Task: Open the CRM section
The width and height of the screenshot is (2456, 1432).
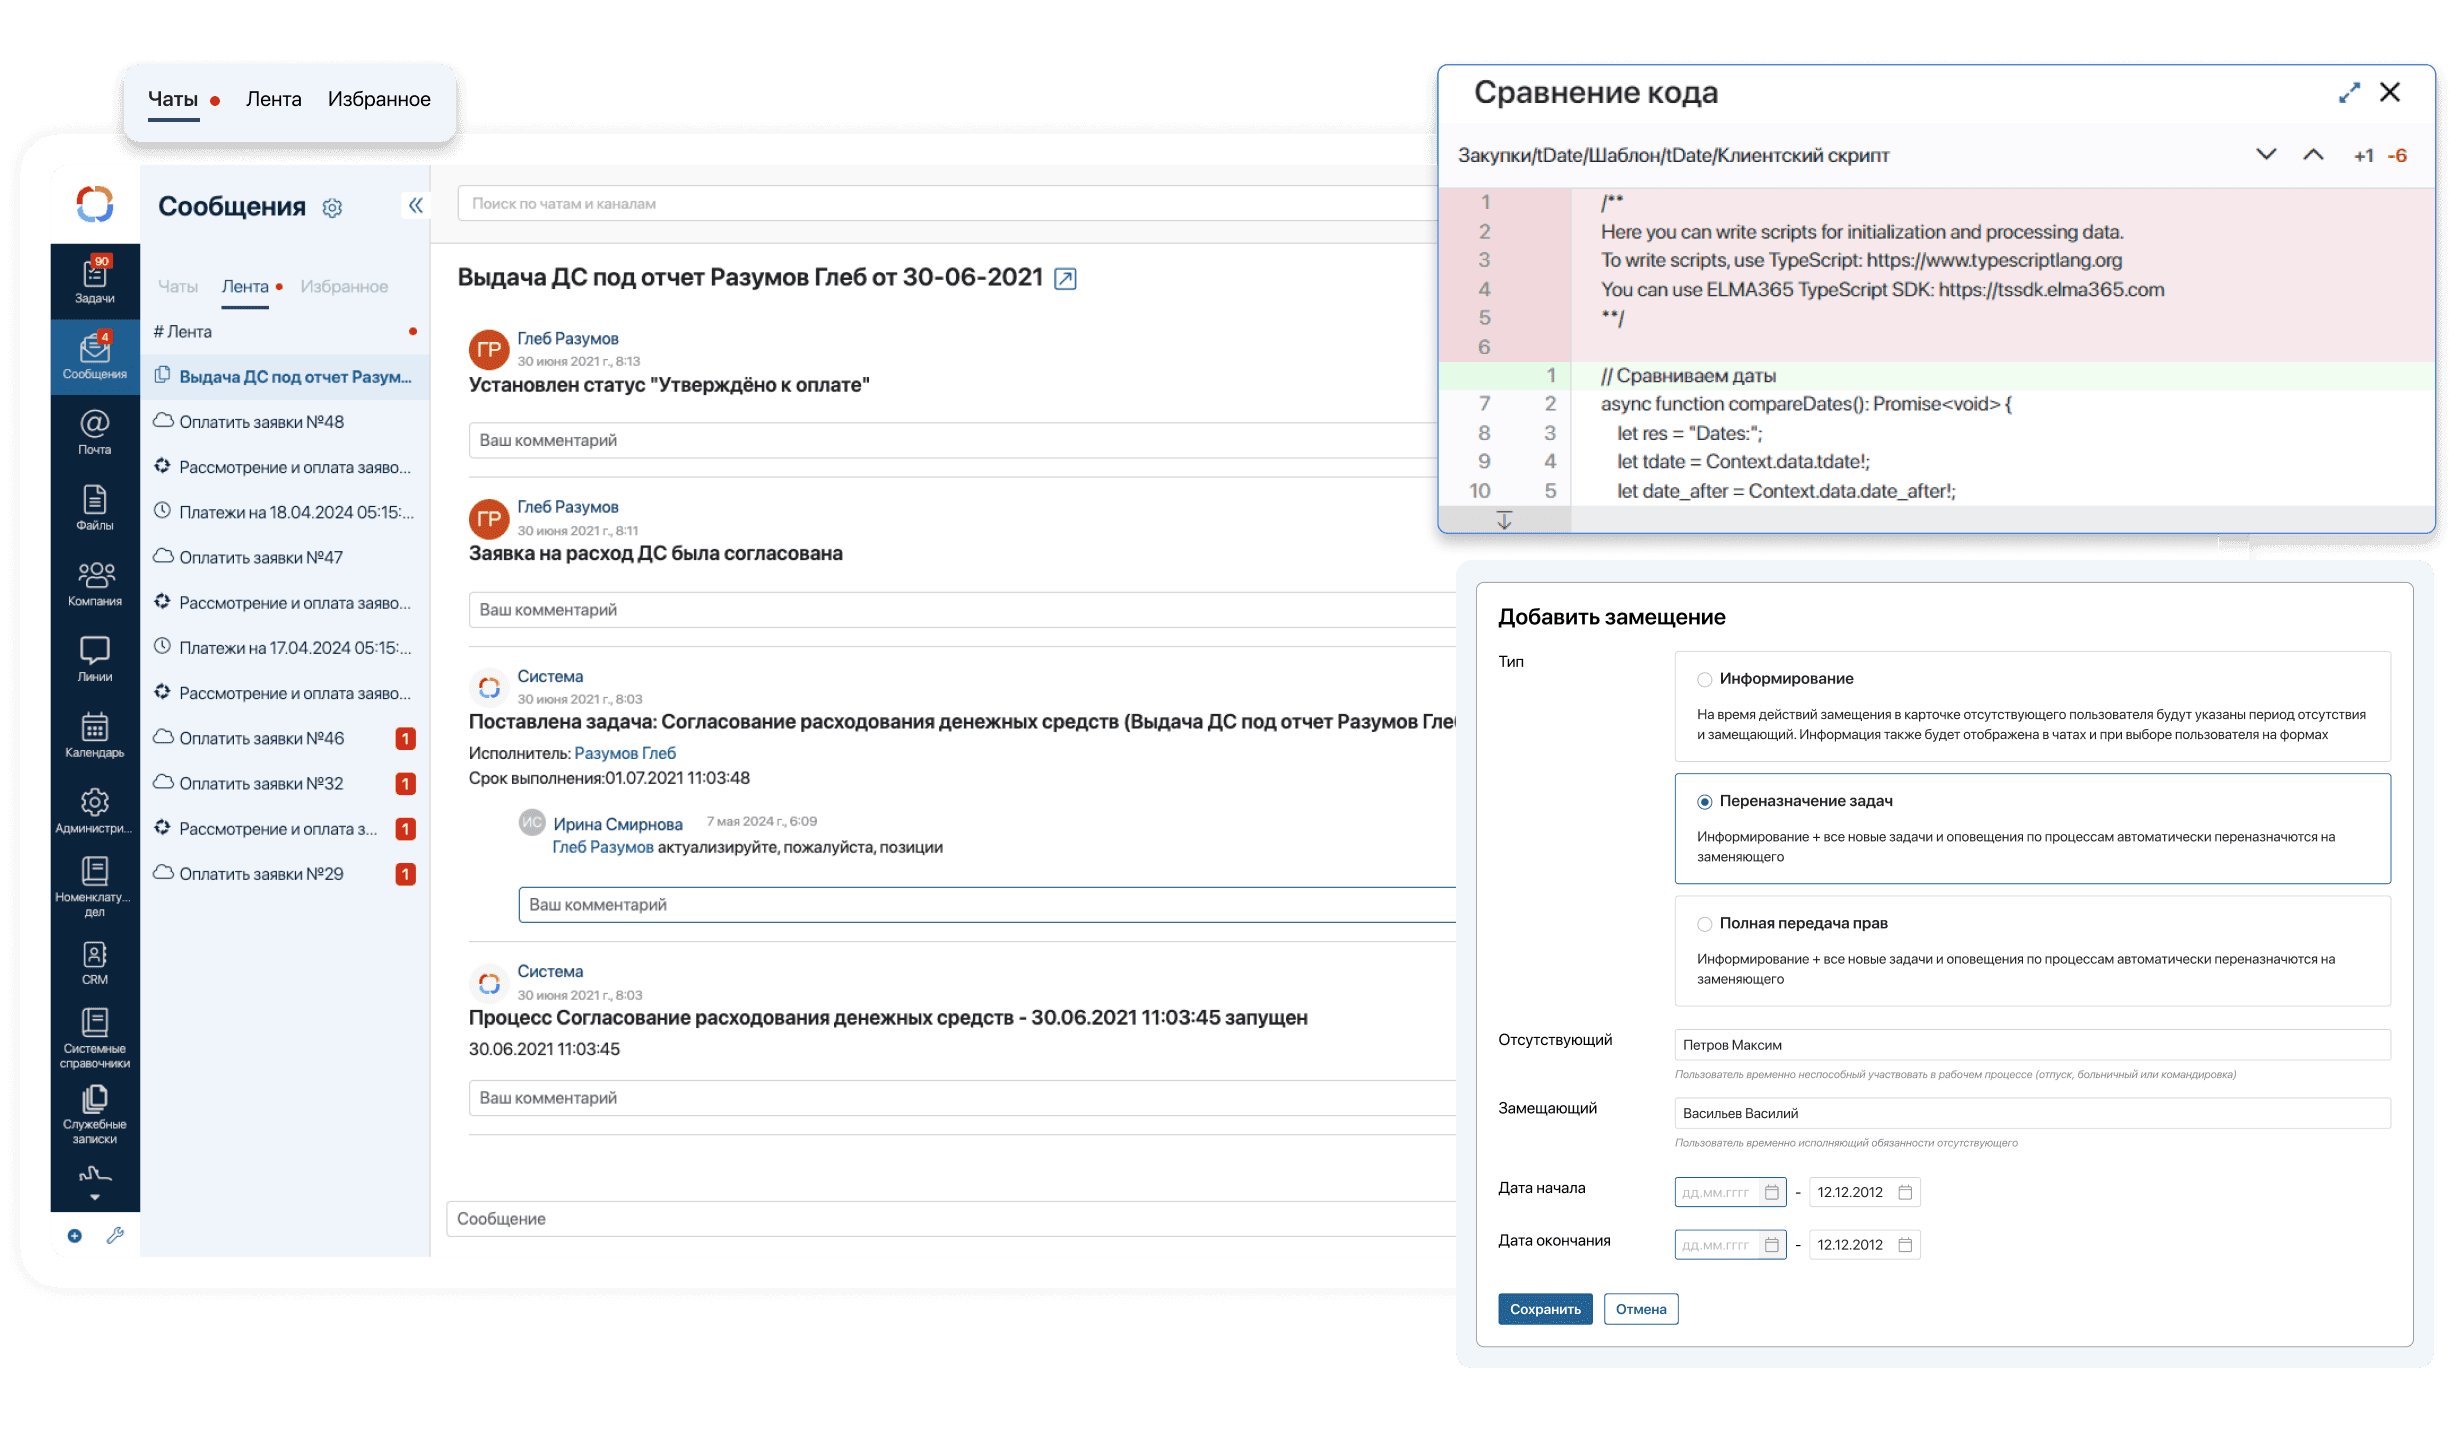Action: pyautogui.click(x=95, y=963)
